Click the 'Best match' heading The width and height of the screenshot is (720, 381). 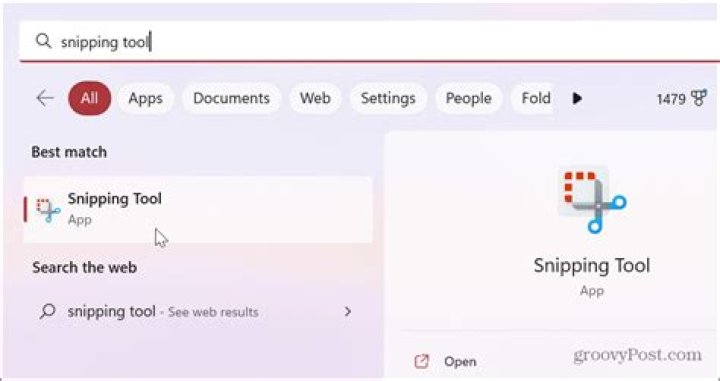[x=69, y=152]
